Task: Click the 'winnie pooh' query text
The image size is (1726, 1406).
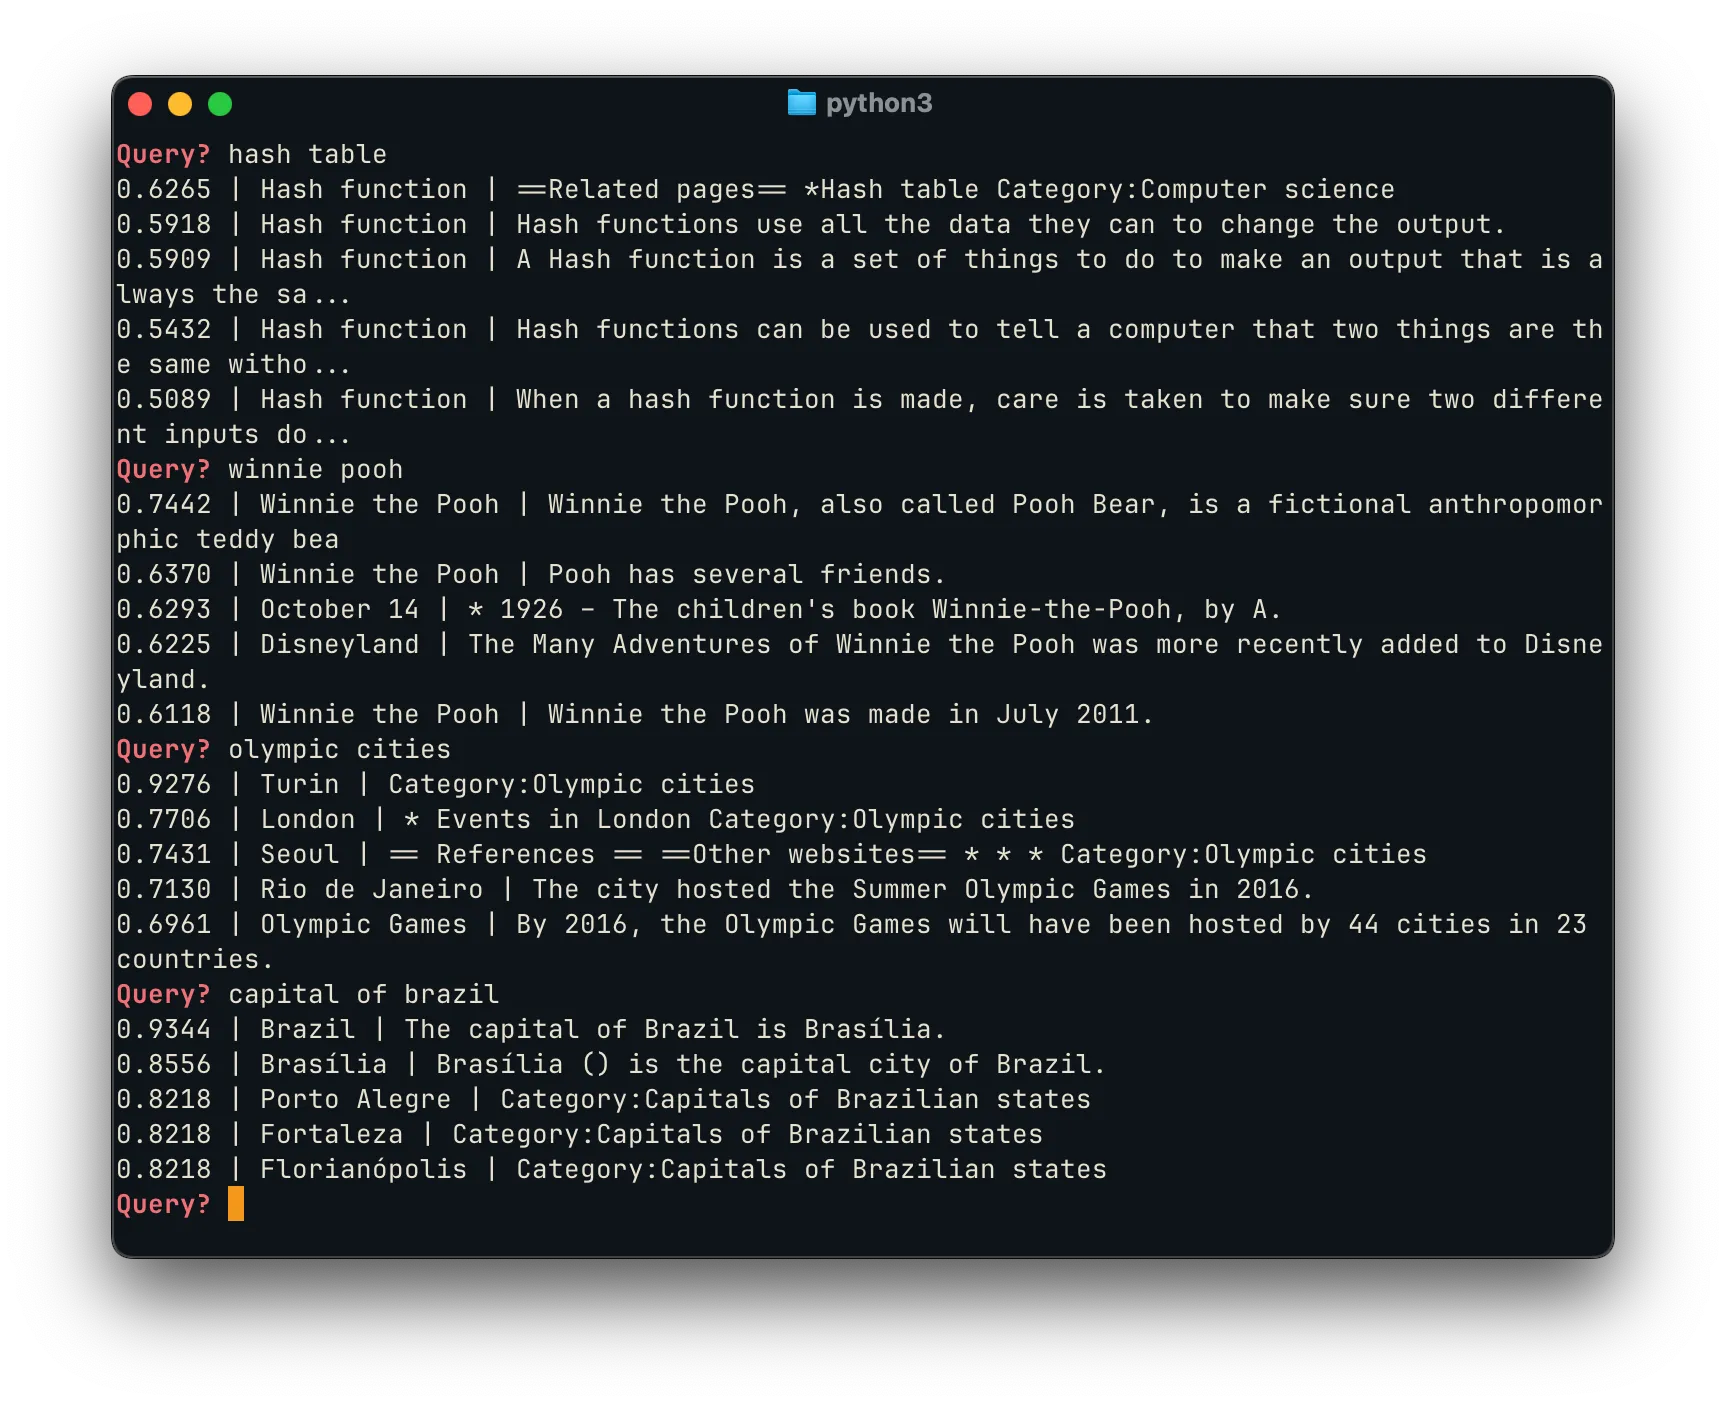Action: pyautogui.click(x=315, y=469)
